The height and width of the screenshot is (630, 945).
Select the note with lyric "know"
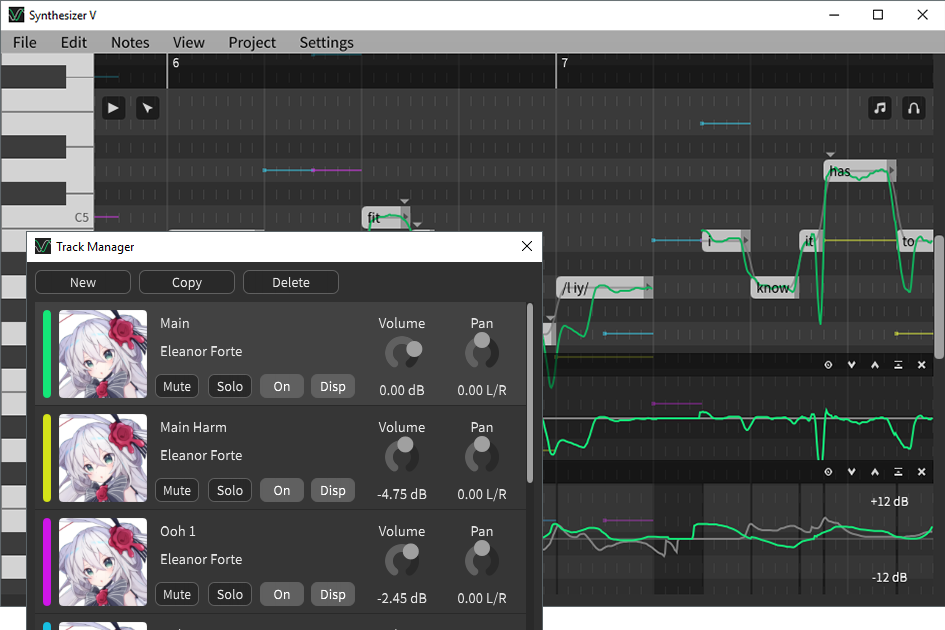[774, 288]
